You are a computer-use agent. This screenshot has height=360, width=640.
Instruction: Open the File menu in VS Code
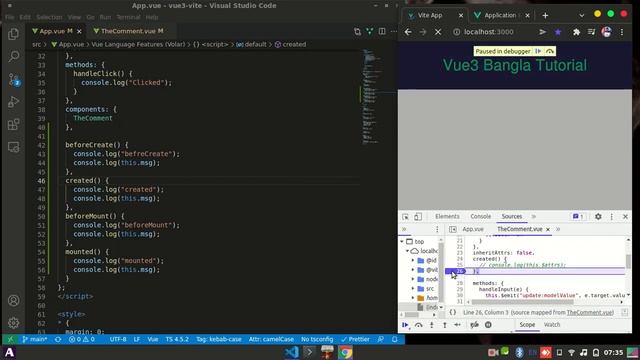[10, 17]
